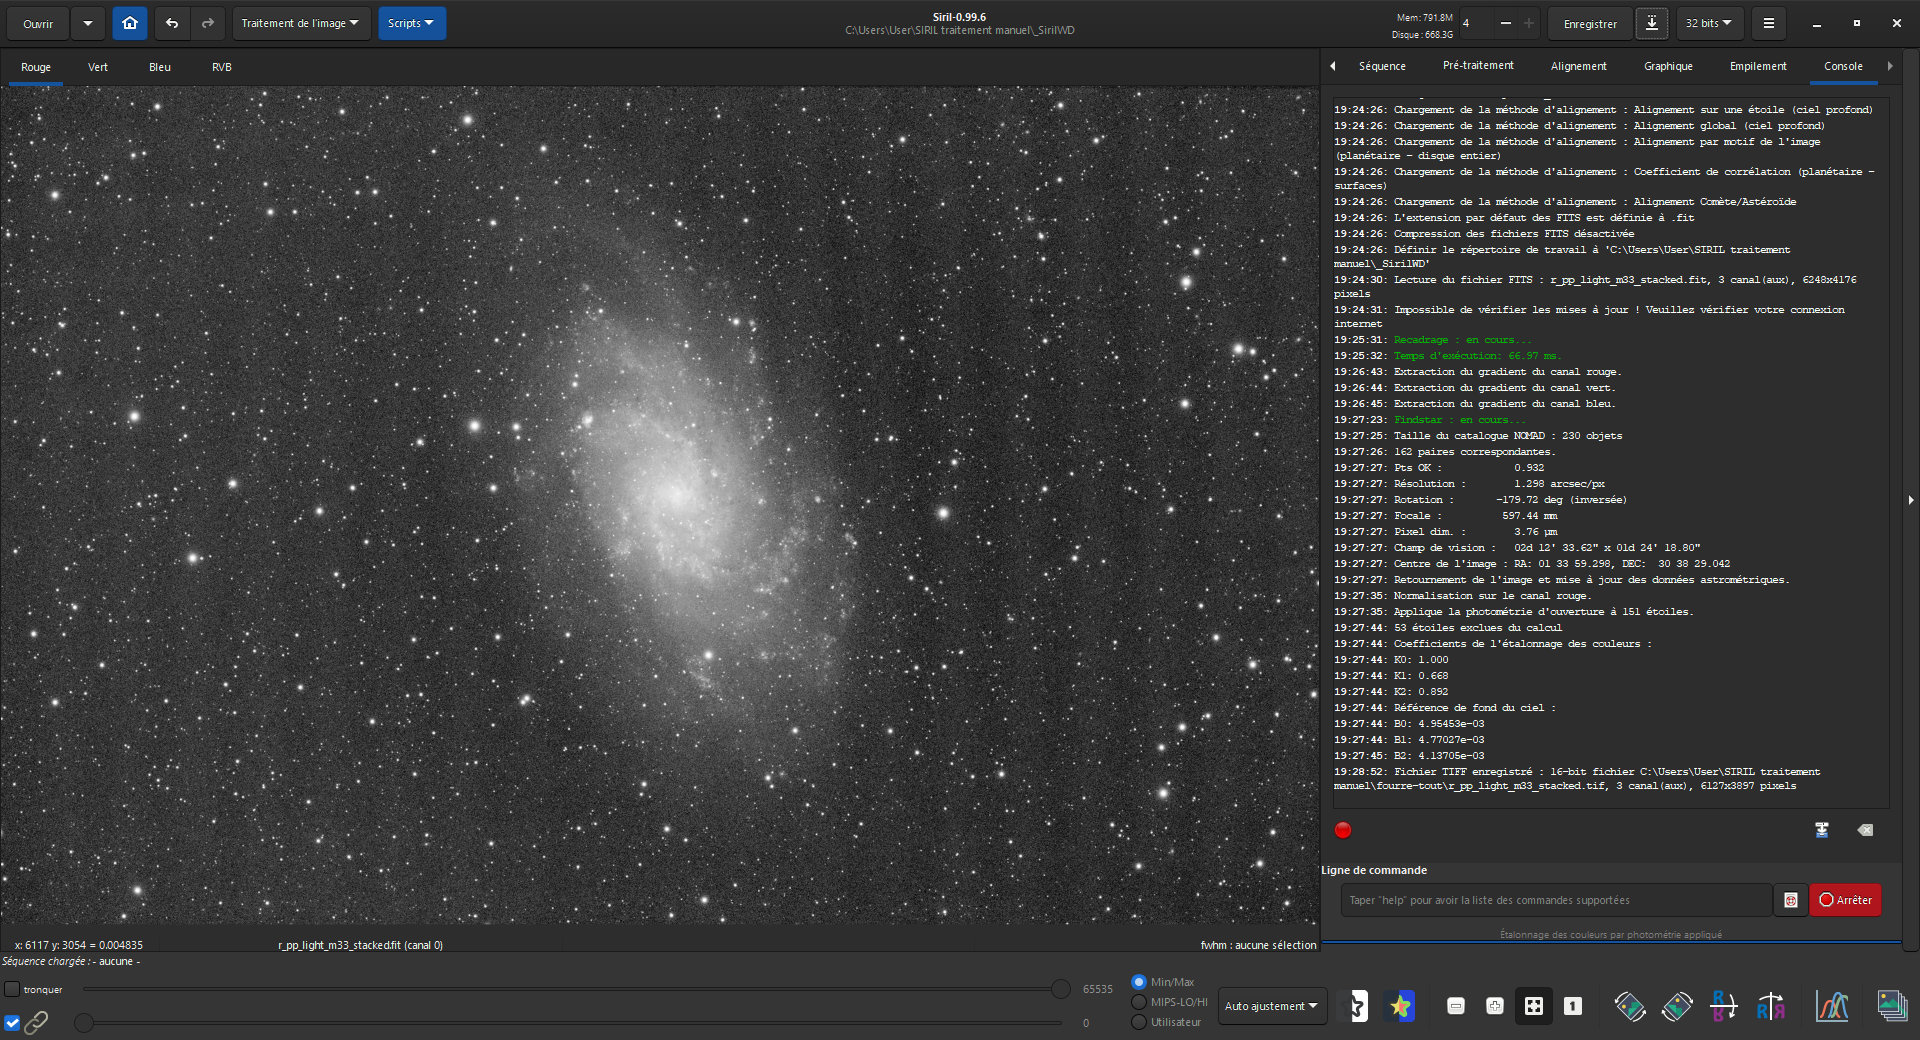
Task: Click the upper cut-off slider handle at 65535
Action: (1061, 989)
